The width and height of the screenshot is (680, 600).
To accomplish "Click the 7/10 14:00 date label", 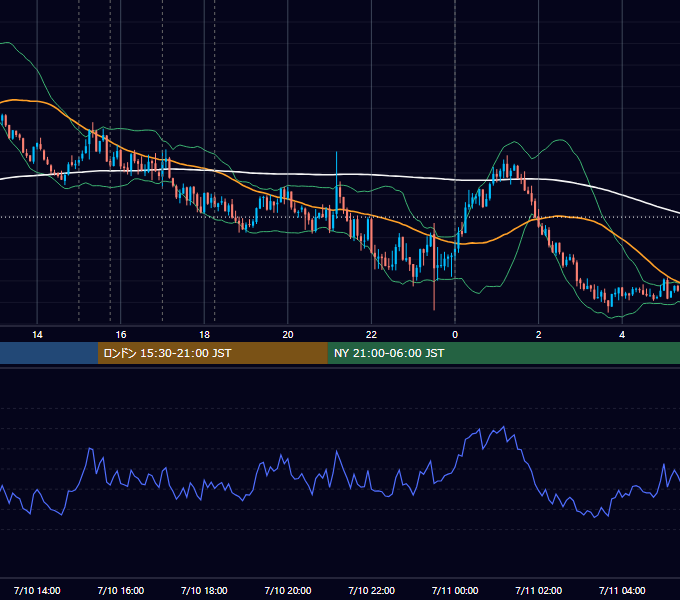I will pos(37,590).
